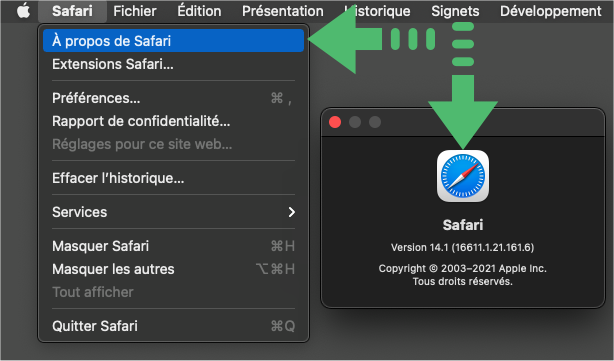
Task: Select Effacer l'historique…
Action: click(x=173, y=178)
